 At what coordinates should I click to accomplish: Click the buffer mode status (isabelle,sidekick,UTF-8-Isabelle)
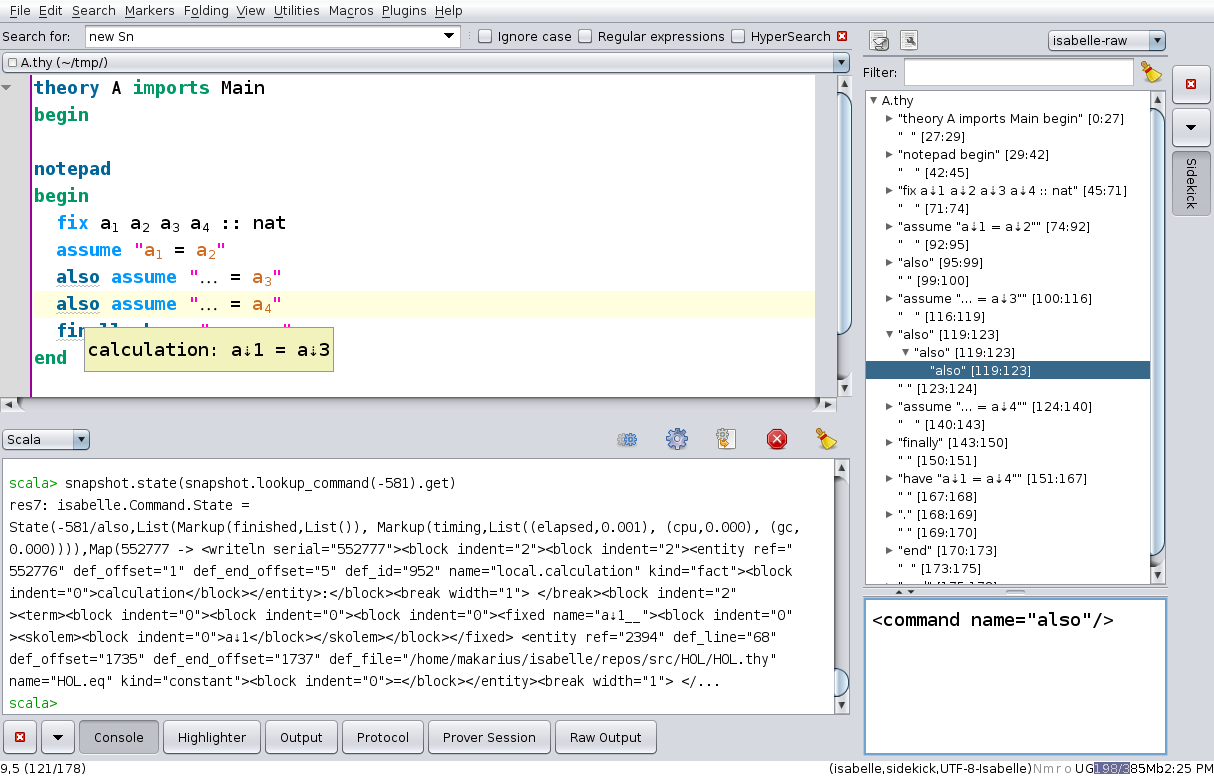click(x=930, y=768)
